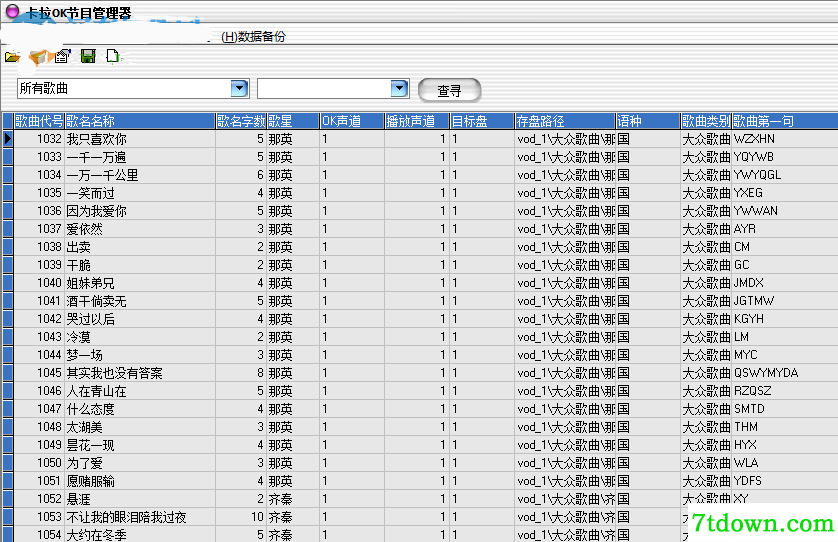Click the 歌名字数 column header

click(241, 121)
